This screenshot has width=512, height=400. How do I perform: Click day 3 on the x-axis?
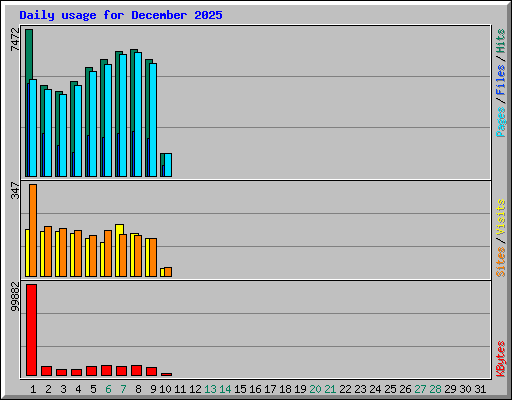63,389
